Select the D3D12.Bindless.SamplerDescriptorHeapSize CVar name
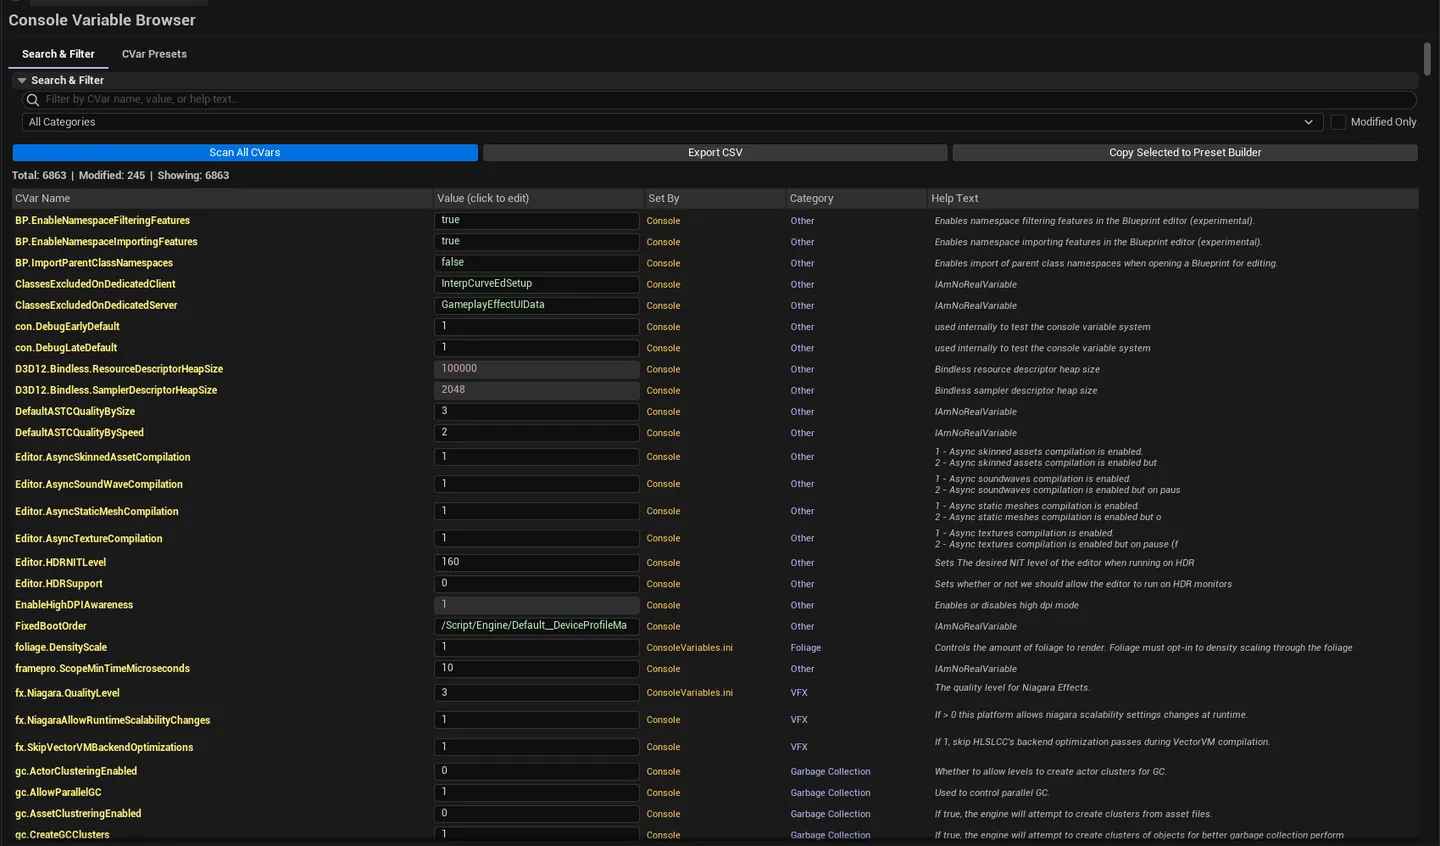 [x=116, y=390]
